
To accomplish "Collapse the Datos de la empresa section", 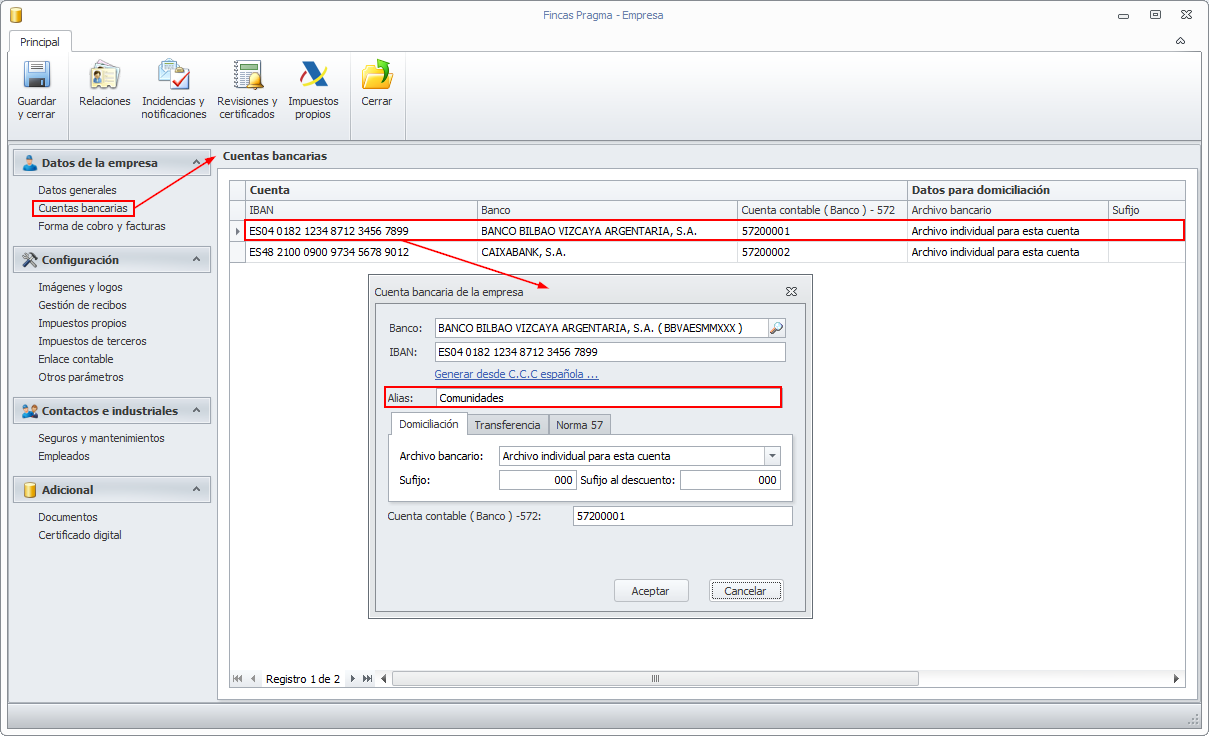I will click(x=195, y=163).
